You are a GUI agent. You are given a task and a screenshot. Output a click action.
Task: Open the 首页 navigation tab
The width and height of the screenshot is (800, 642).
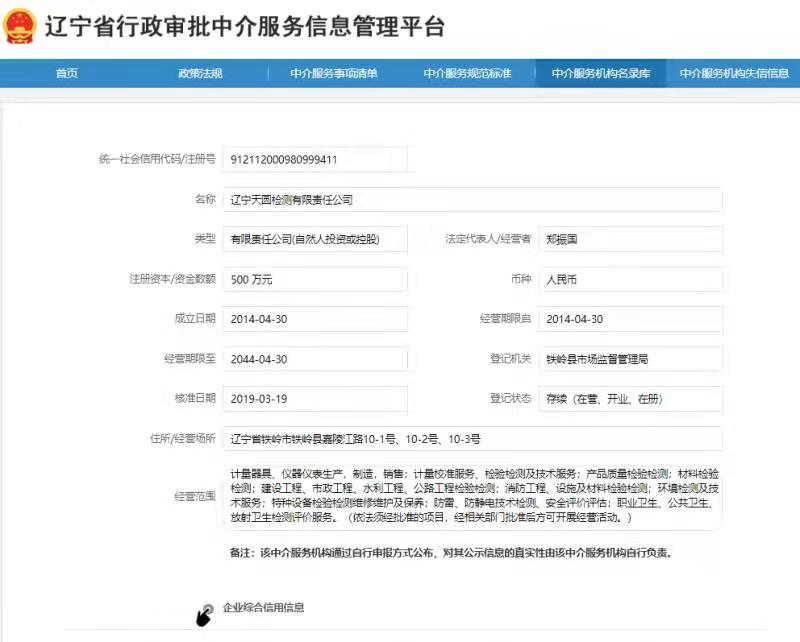coord(66,74)
